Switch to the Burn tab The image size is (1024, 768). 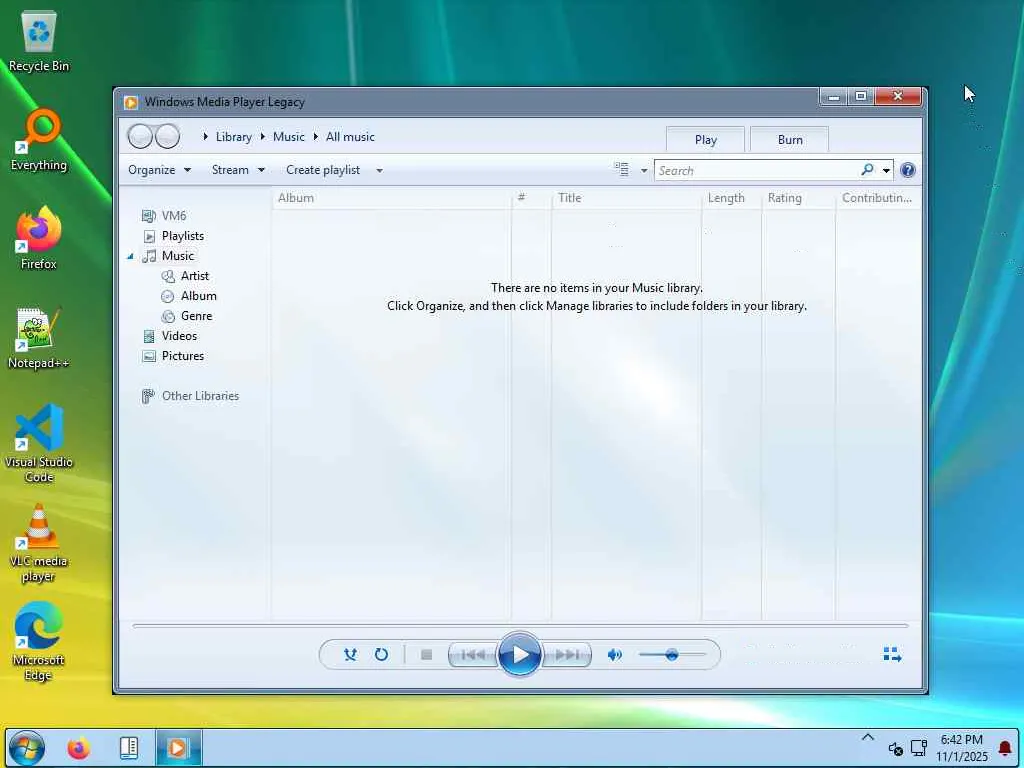pos(790,140)
